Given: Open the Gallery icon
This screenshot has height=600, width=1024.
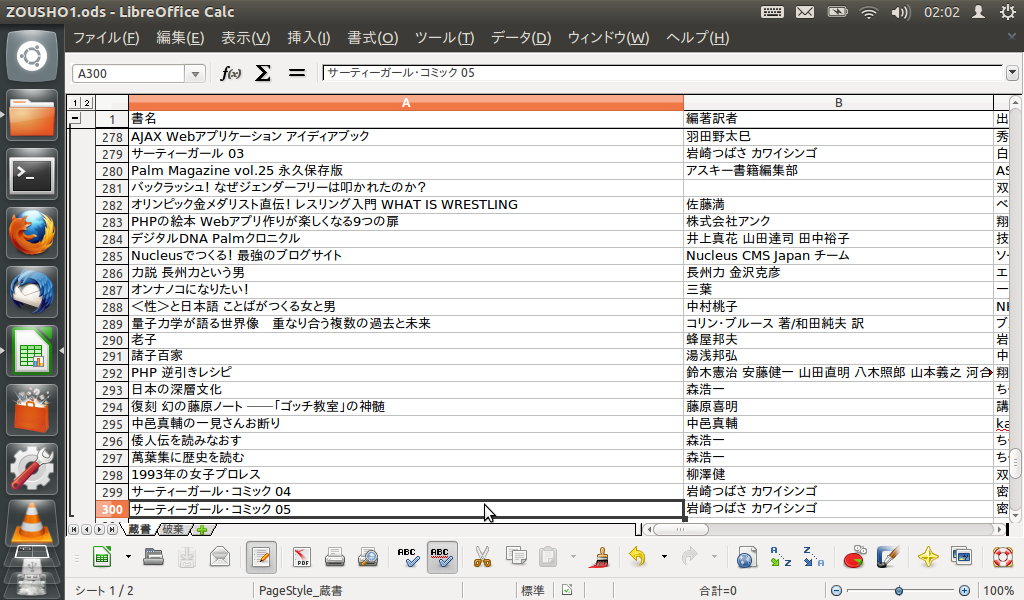Looking at the screenshot, I should point(961,557).
